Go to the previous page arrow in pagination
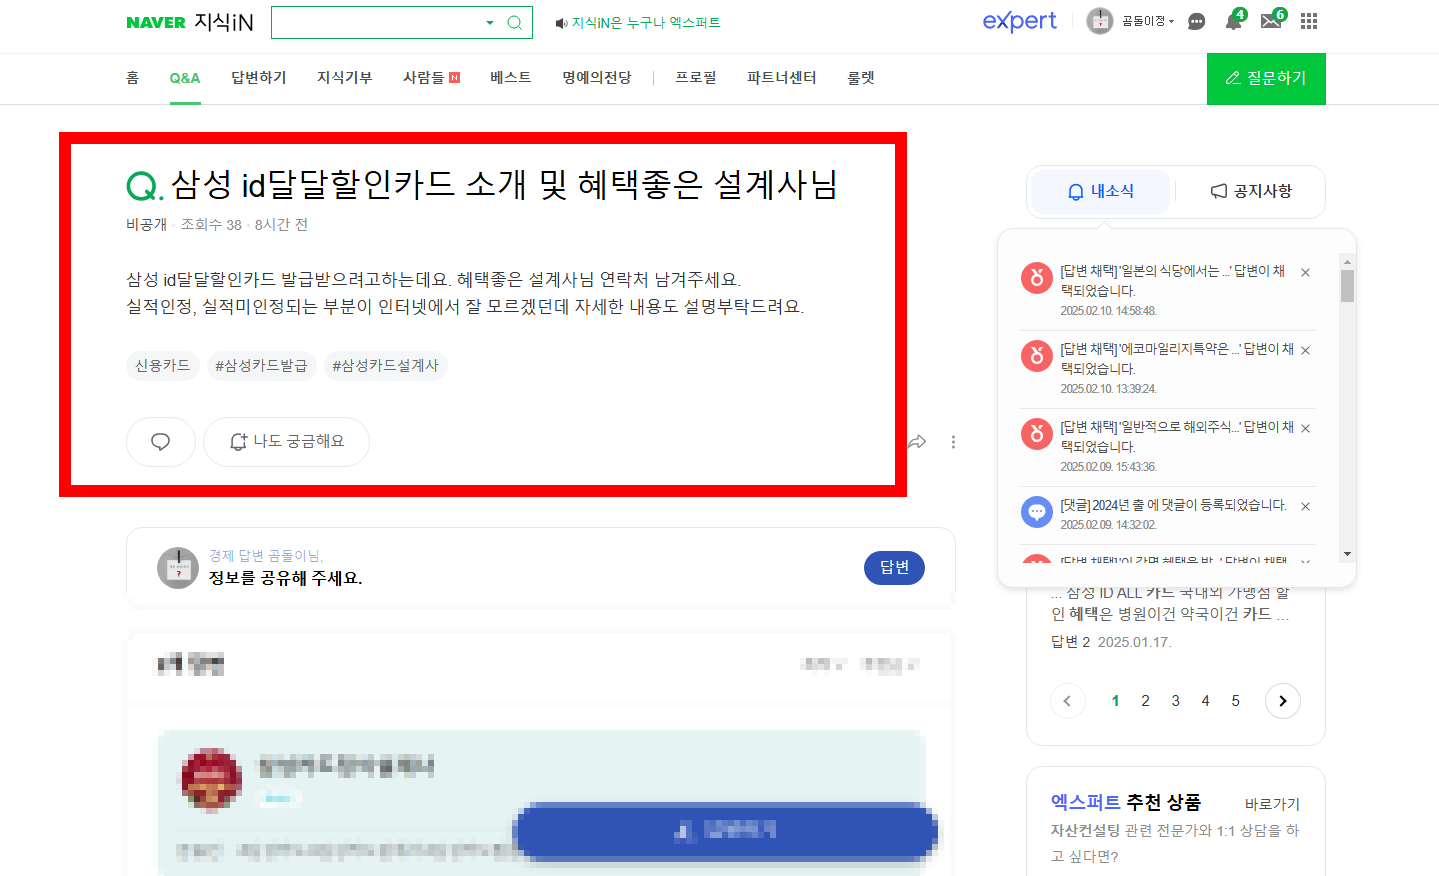Image resolution: width=1439 pixels, height=876 pixels. coord(1067,701)
